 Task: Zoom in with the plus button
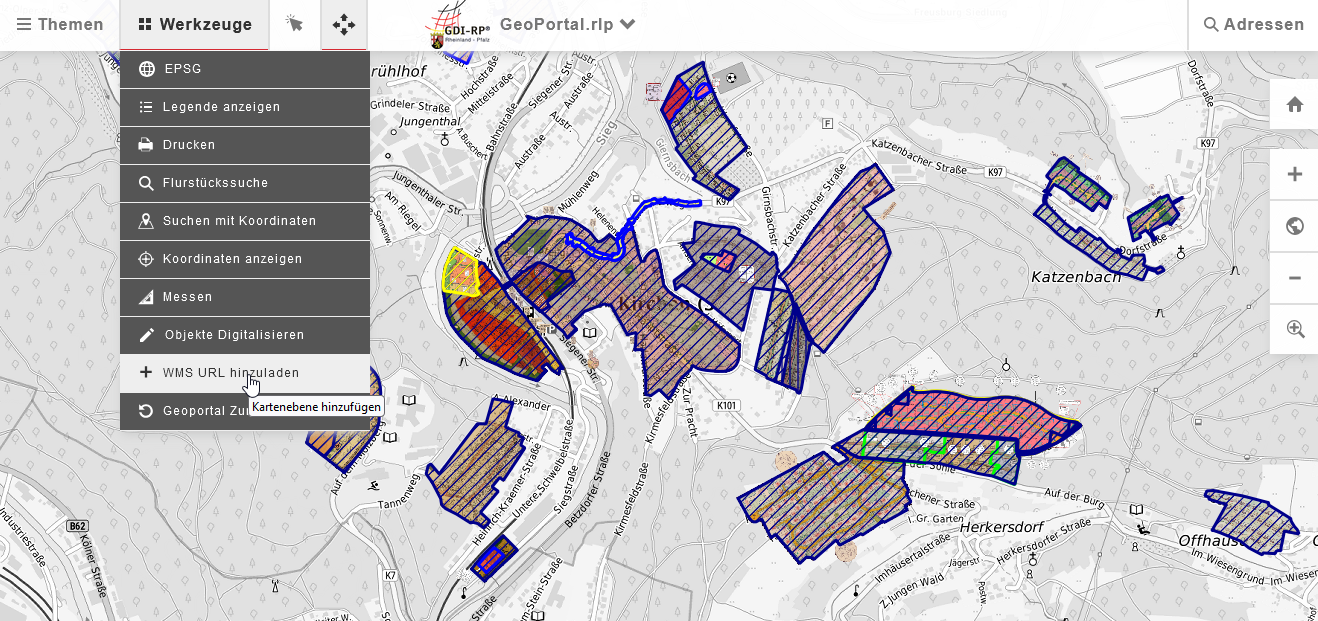pos(1294,174)
